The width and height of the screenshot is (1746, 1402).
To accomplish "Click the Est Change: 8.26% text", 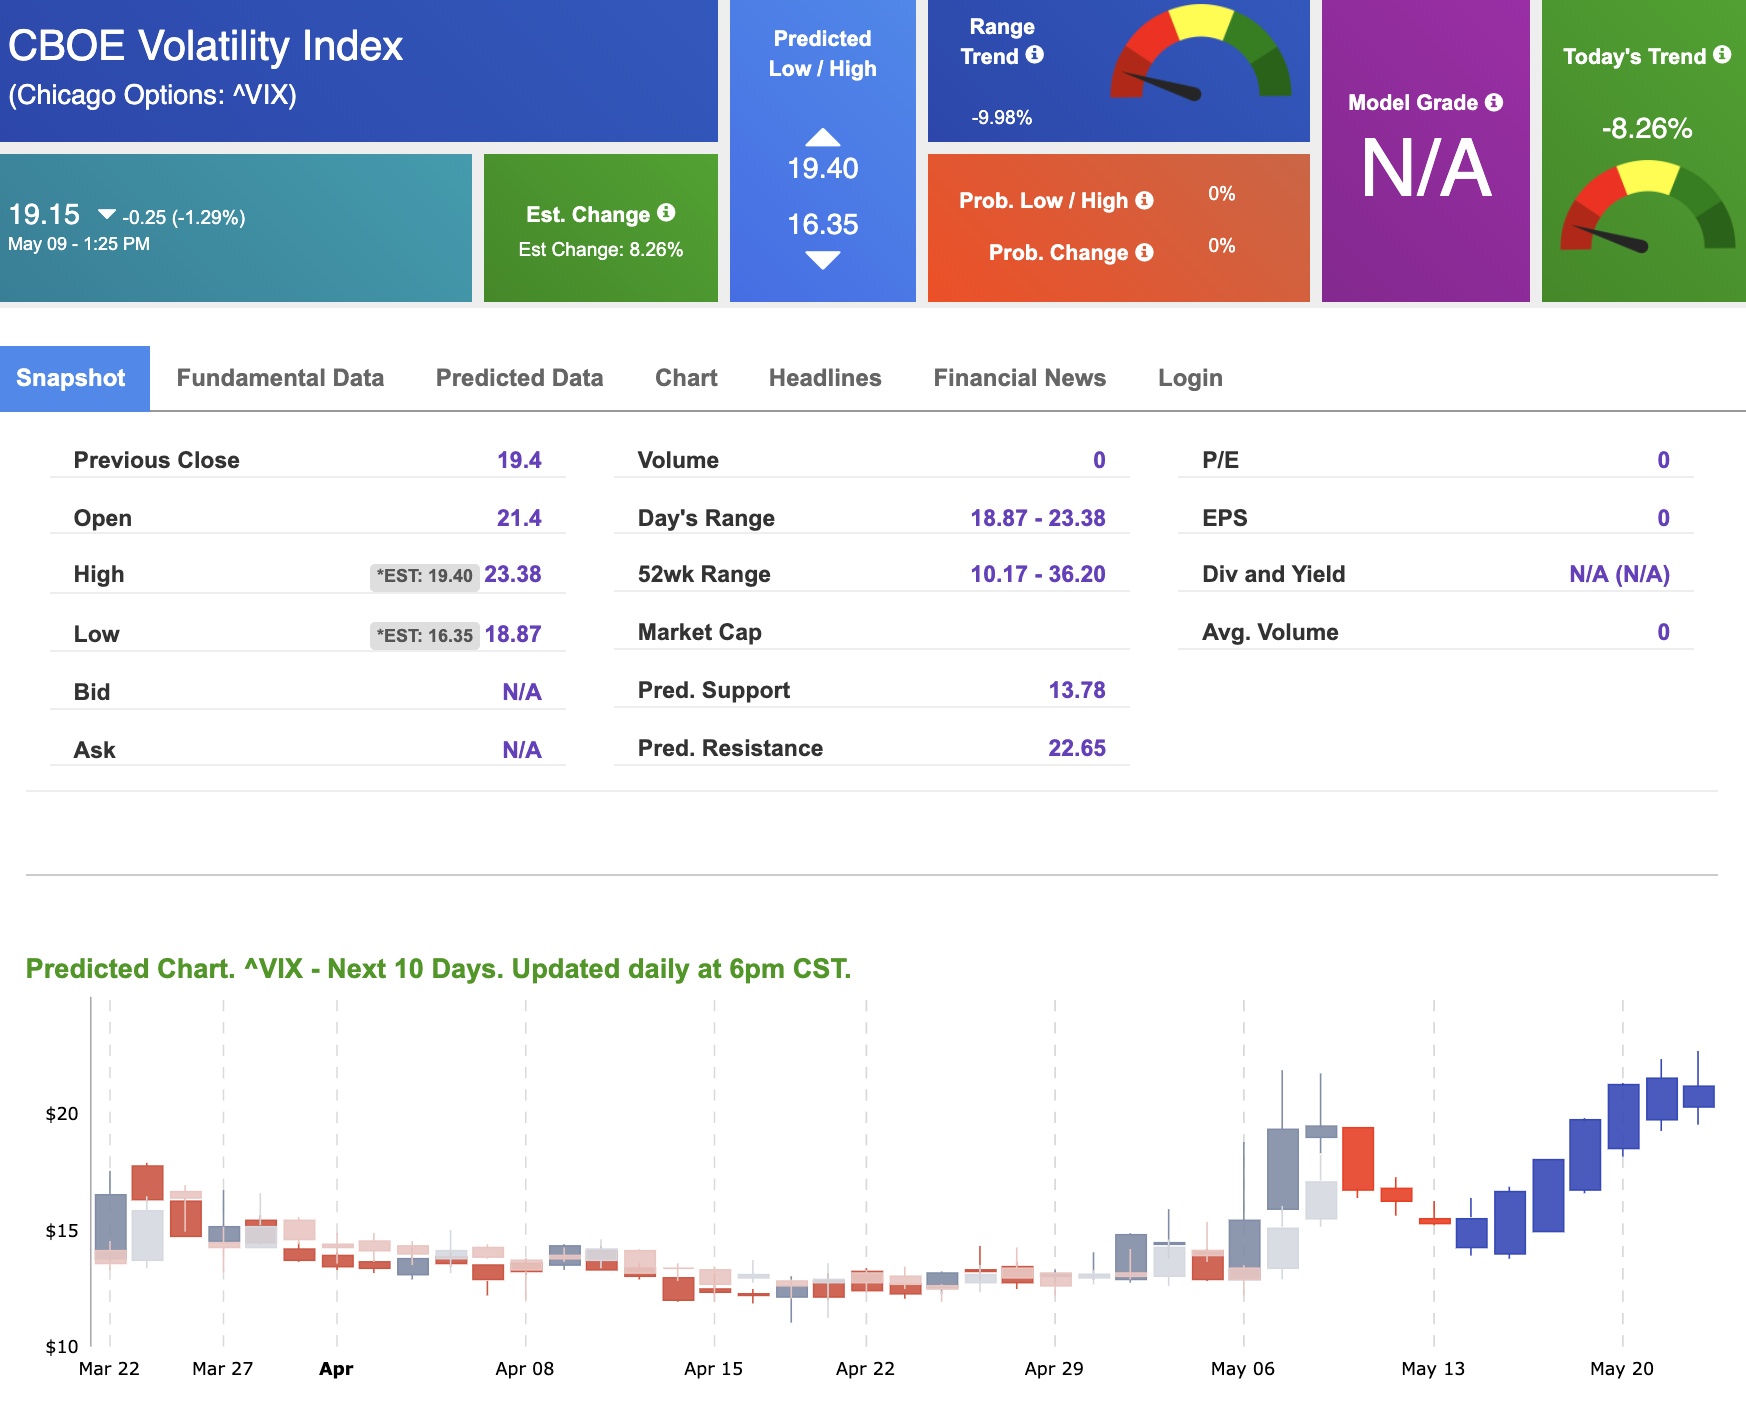I will 600,250.
